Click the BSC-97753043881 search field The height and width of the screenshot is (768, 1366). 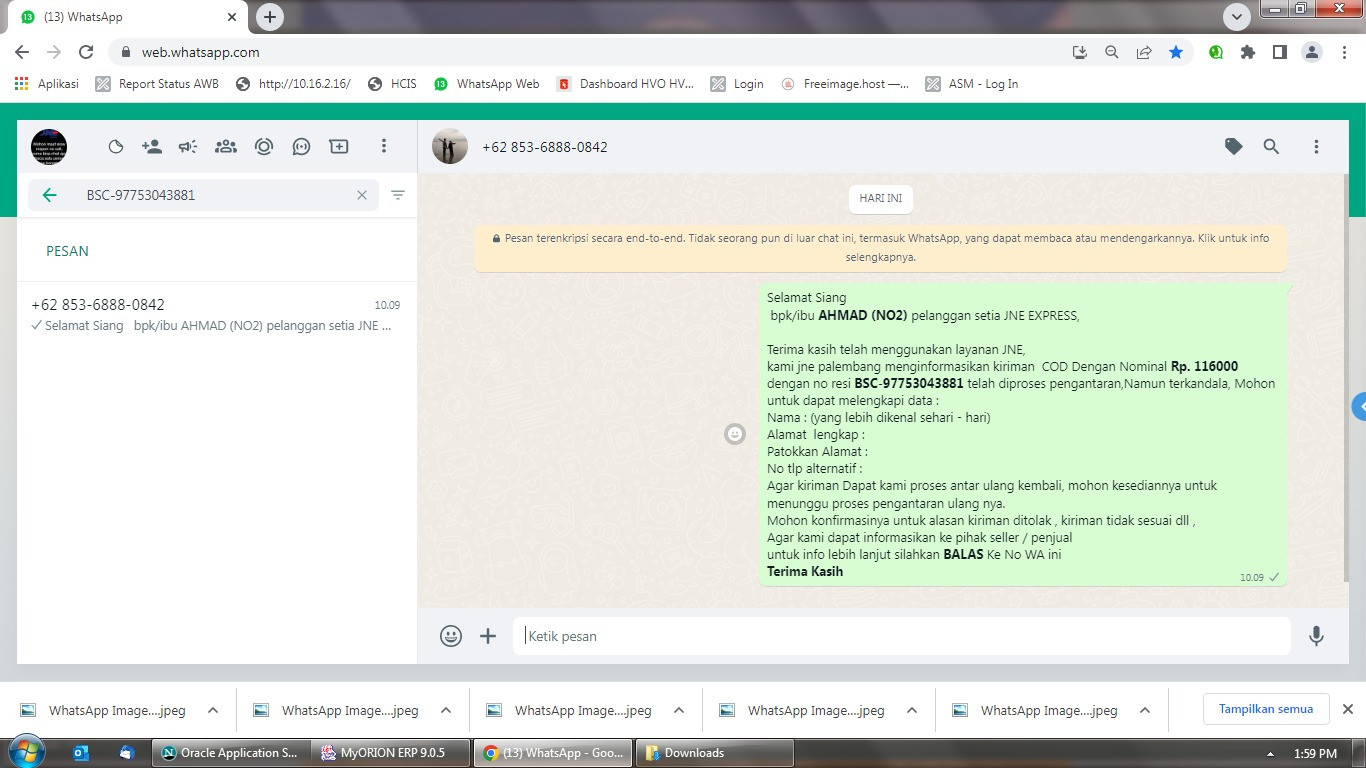203,195
